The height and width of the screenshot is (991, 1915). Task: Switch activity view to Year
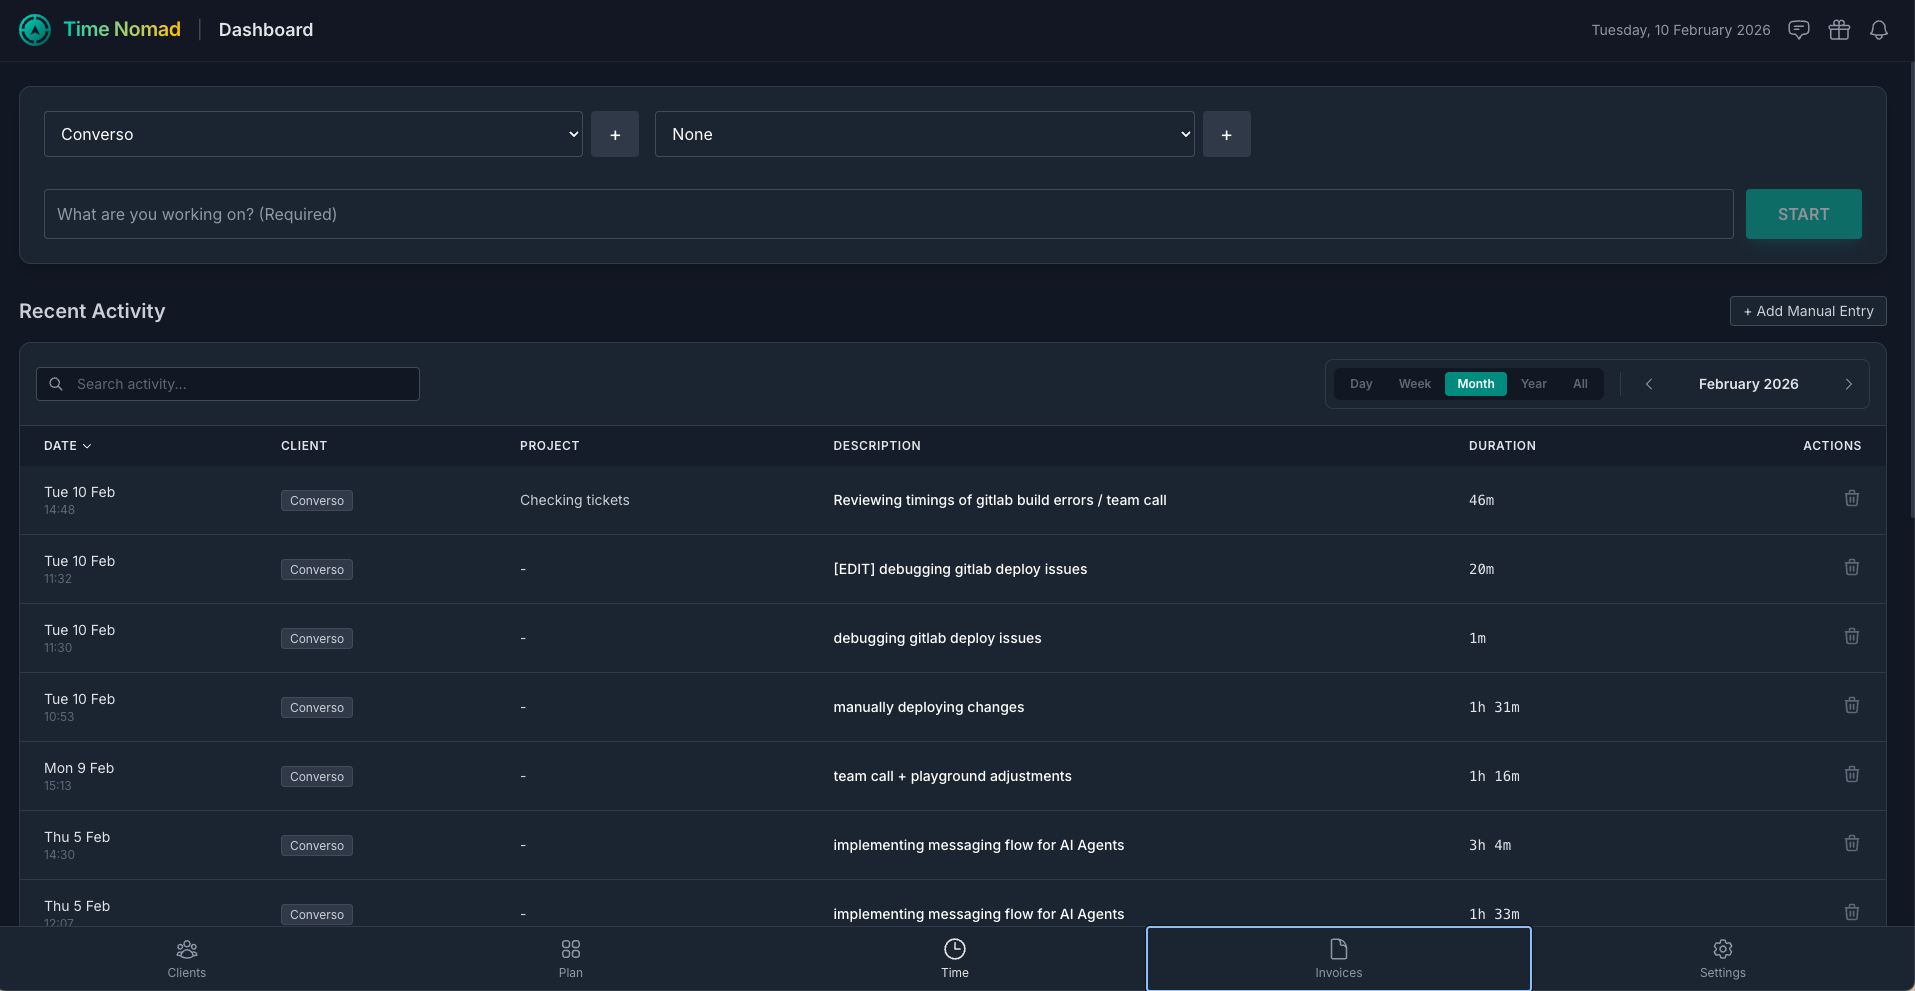click(x=1534, y=384)
